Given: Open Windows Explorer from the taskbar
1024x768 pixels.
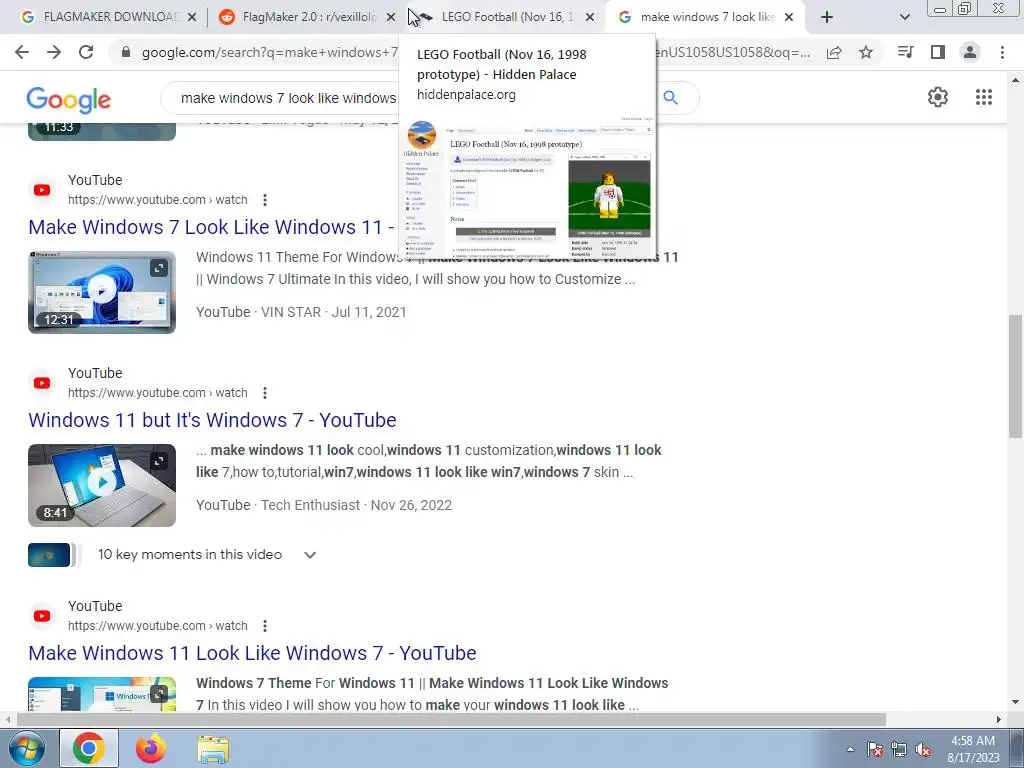Looking at the screenshot, I should 214,749.
